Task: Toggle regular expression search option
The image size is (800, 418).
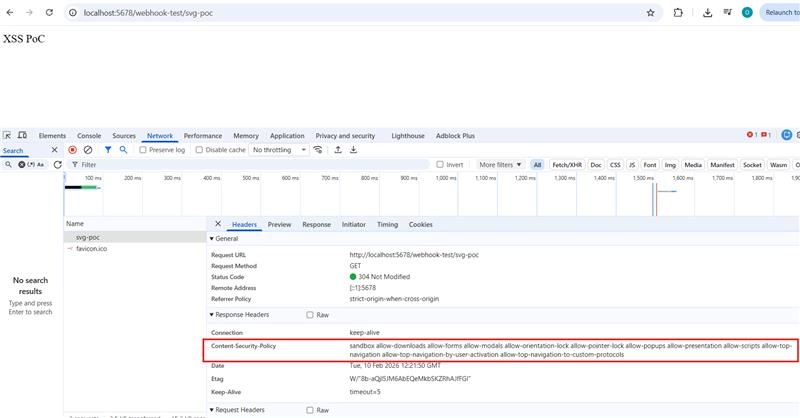Action: pyautogui.click(x=31, y=164)
